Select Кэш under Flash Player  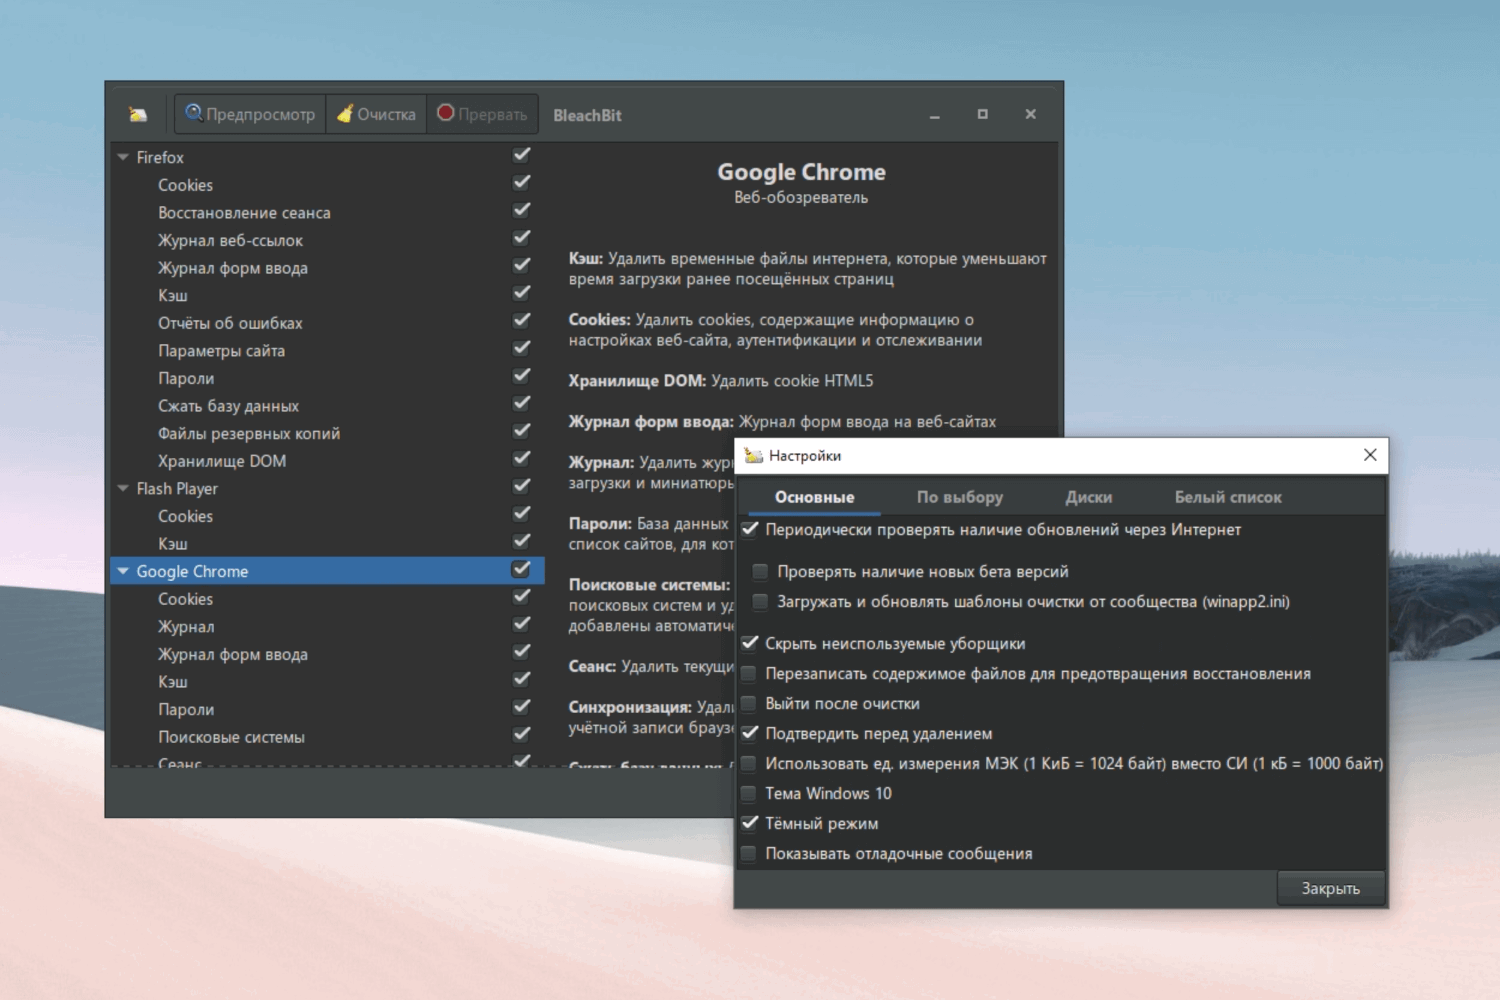tap(174, 543)
